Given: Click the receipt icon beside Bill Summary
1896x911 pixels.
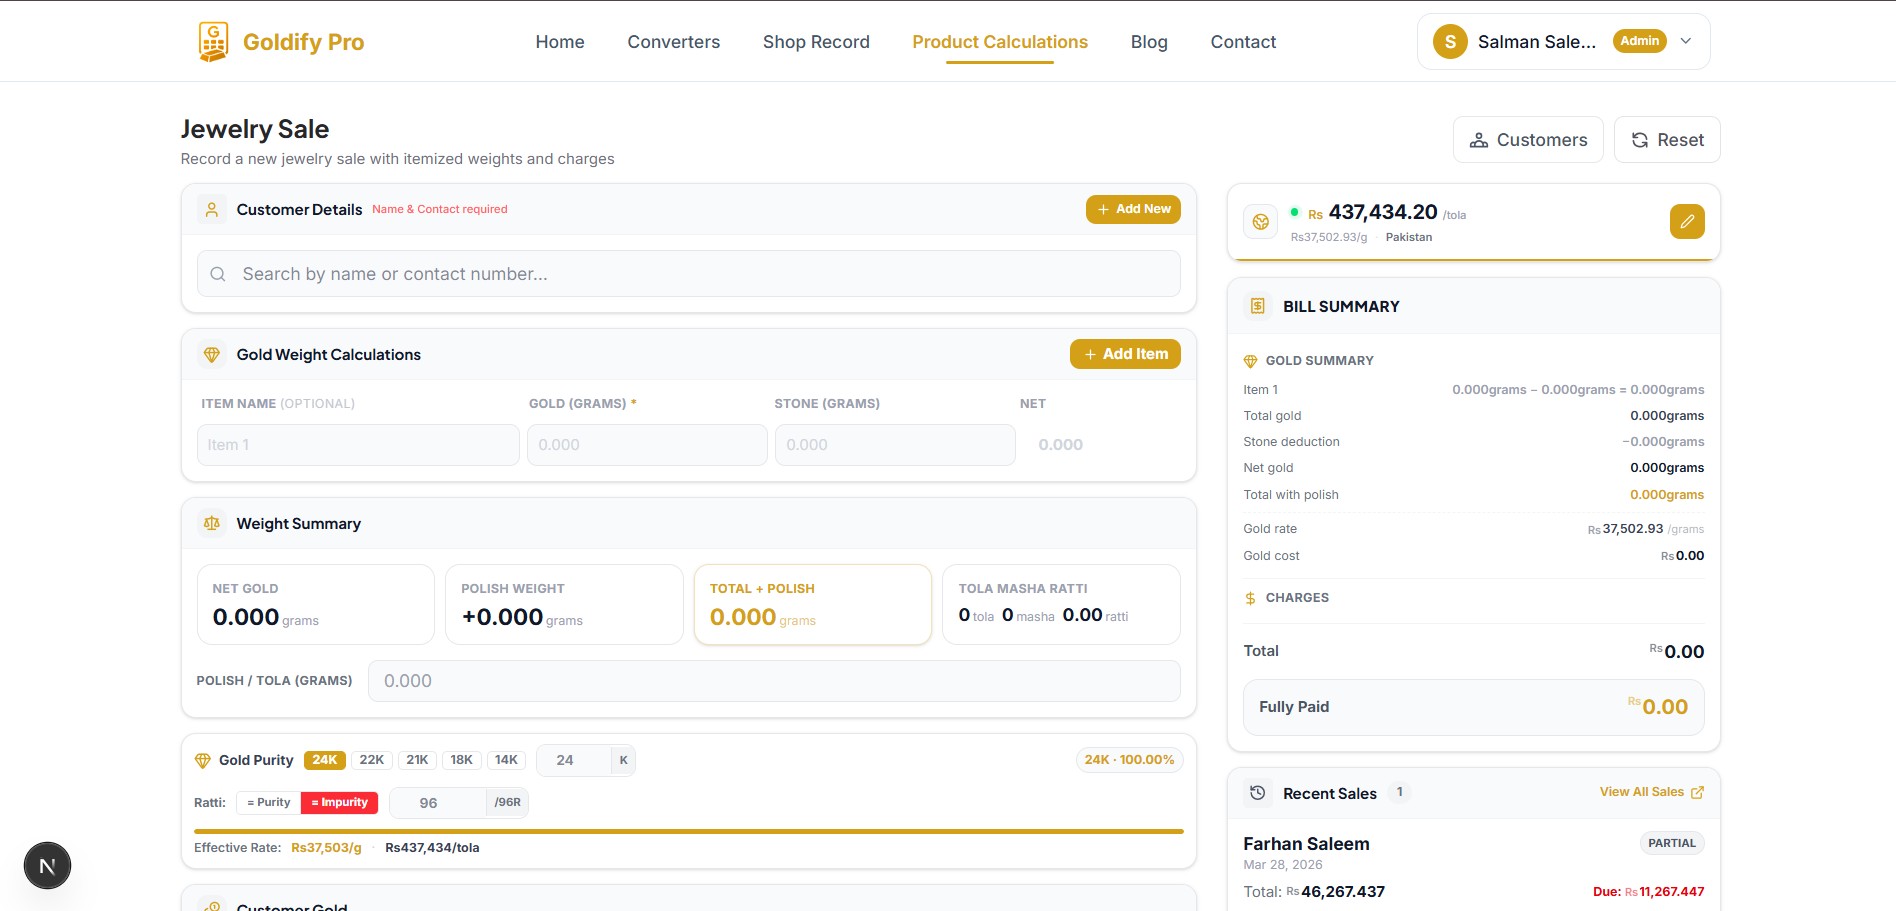Looking at the screenshot, I should [x=1258, y=306].
